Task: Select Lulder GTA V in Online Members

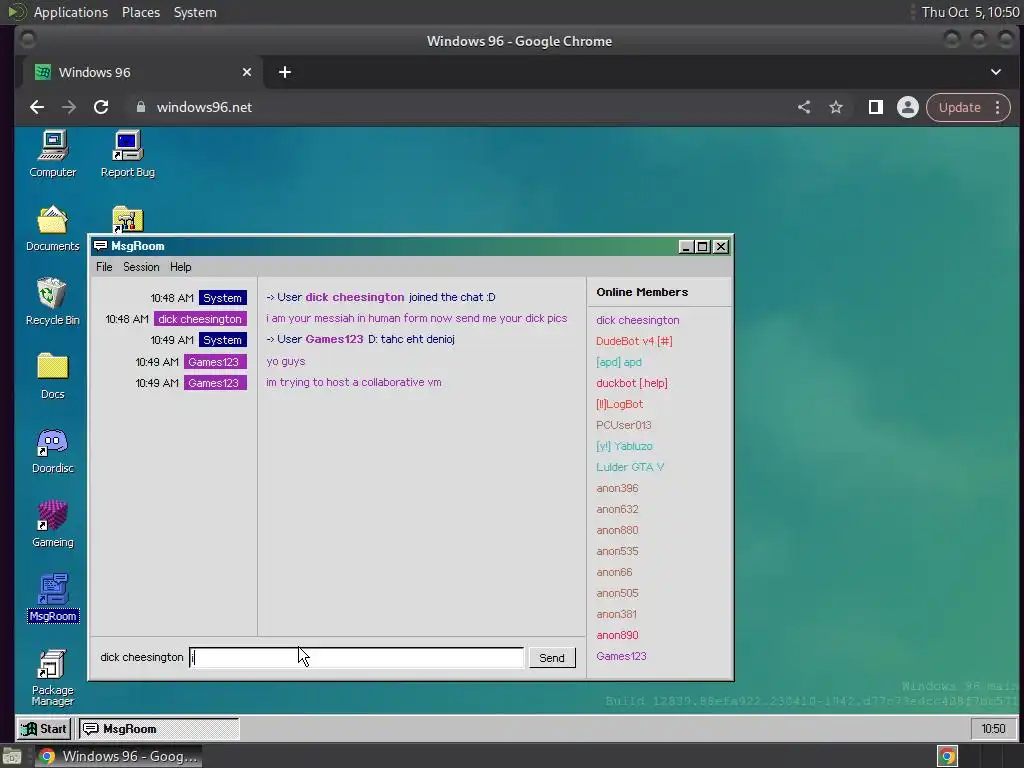Action: (630, 467)
